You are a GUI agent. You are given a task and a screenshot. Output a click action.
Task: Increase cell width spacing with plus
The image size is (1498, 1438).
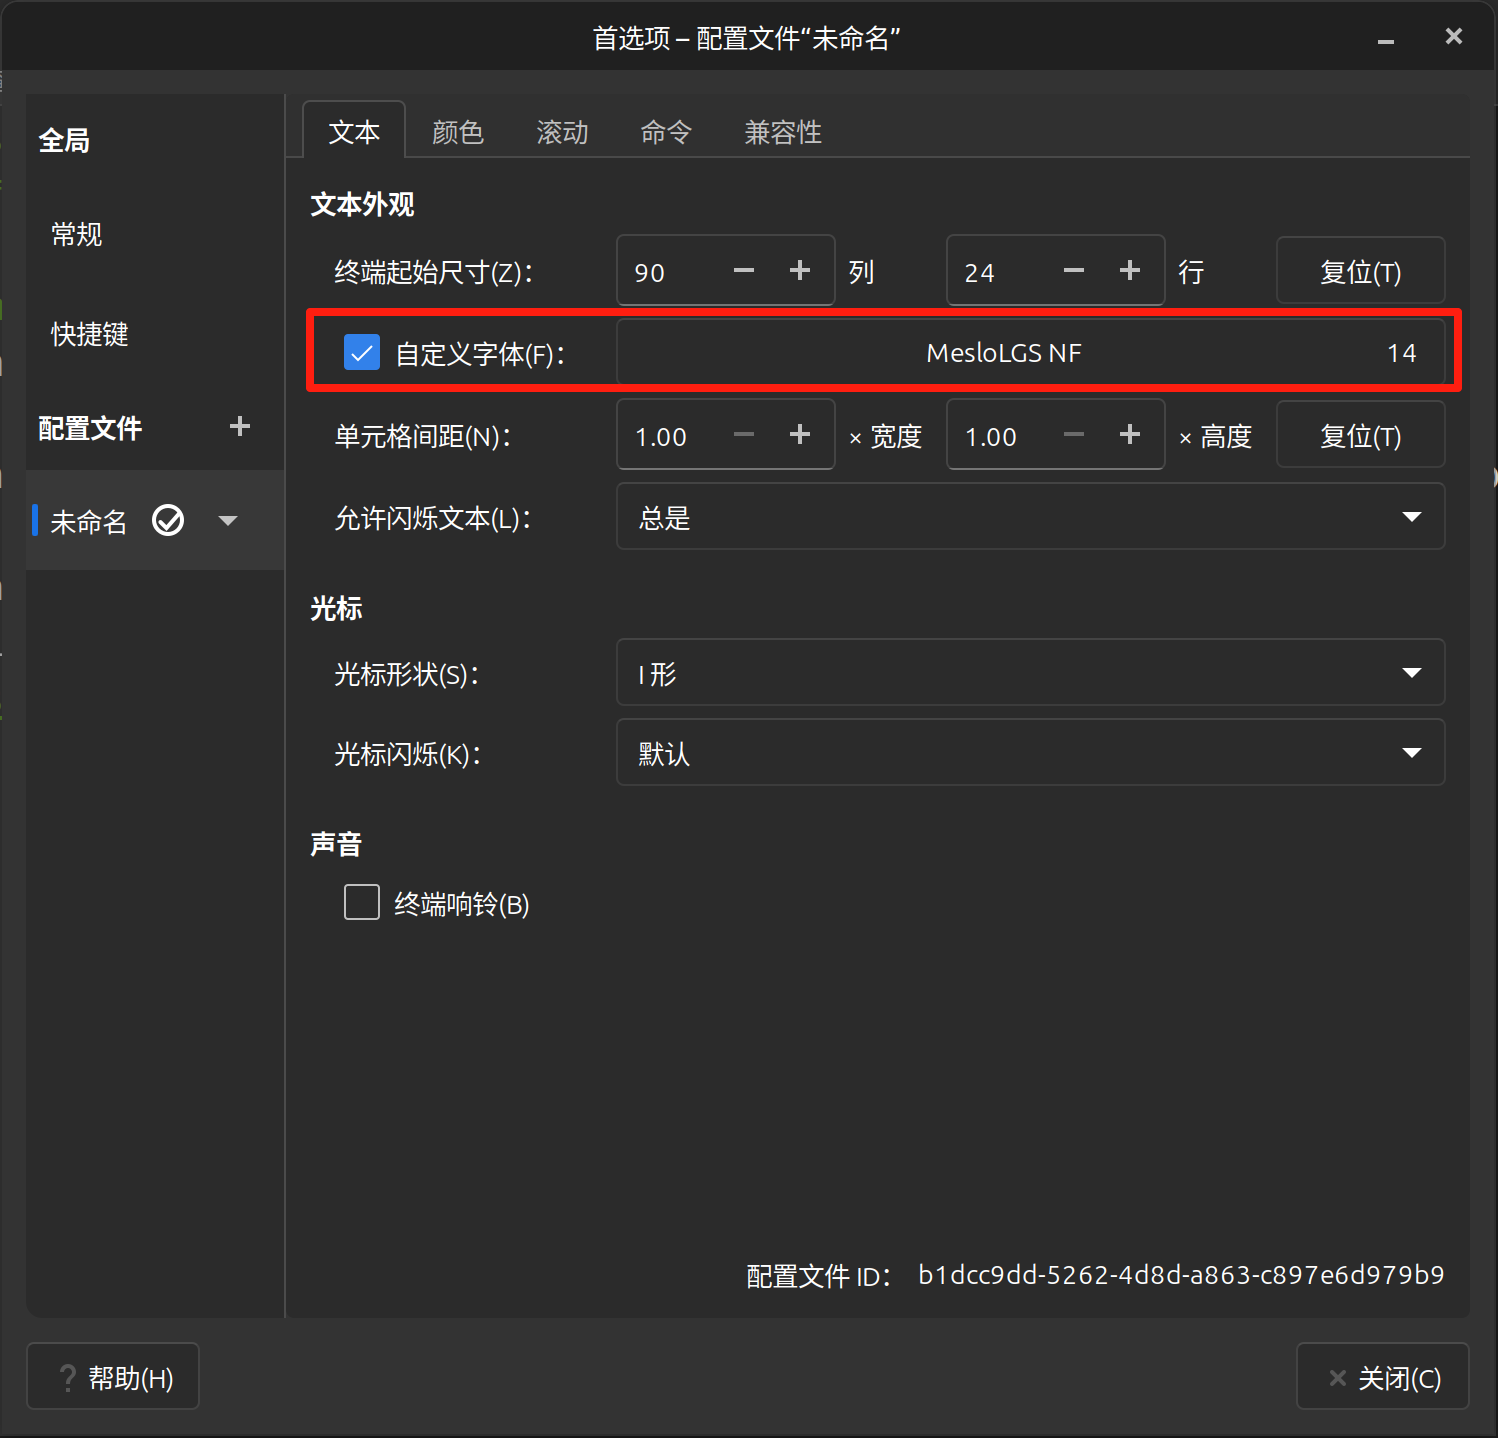point(799,435)
